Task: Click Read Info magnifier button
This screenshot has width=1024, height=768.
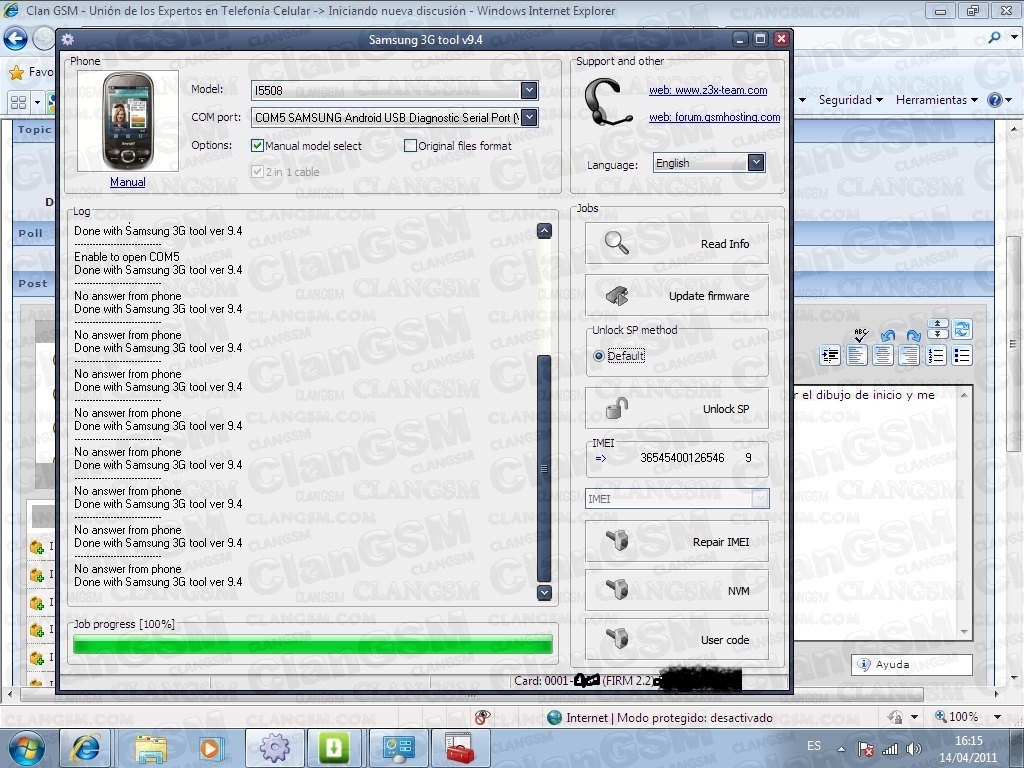Action: [677, 244]
